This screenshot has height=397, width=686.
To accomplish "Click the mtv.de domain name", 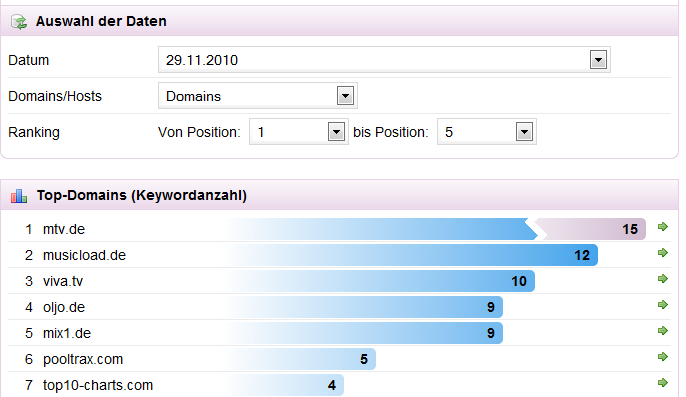I will [x=64, y=229].
